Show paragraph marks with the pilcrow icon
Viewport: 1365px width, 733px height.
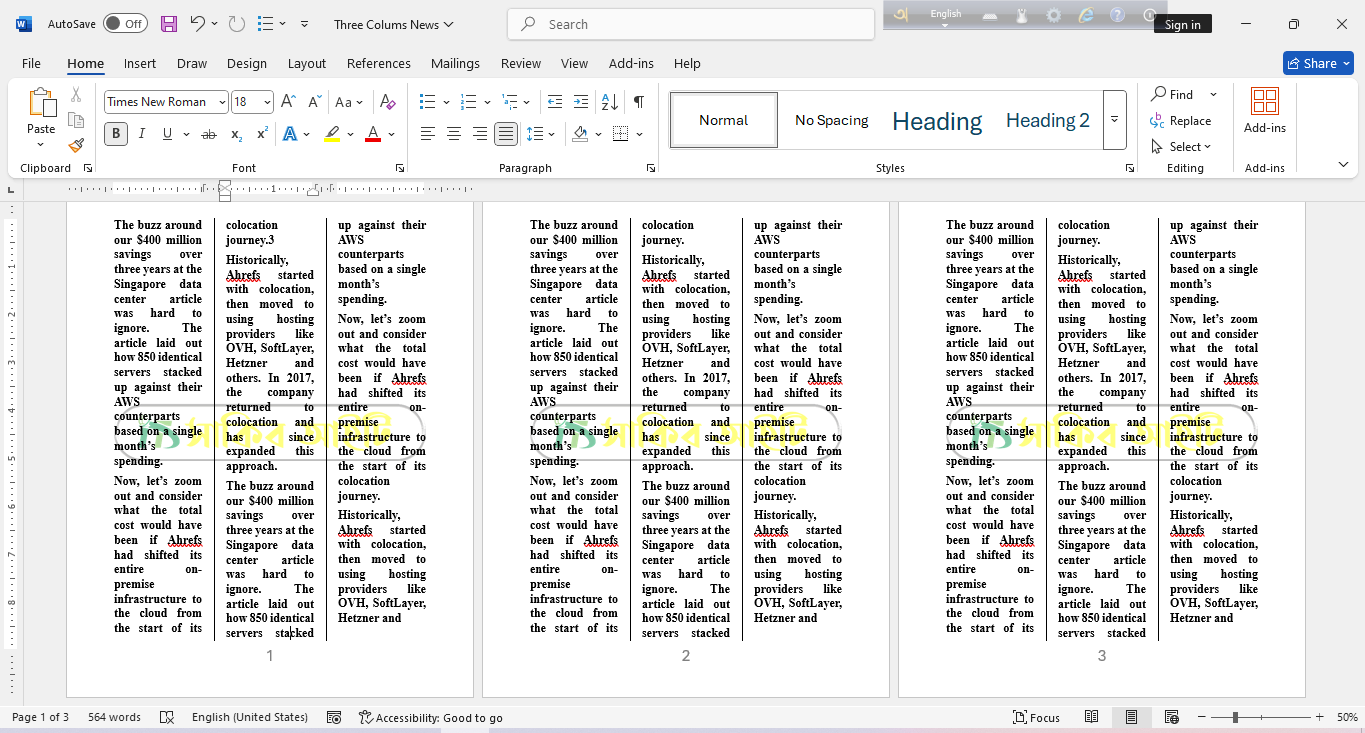pos(638,102)
